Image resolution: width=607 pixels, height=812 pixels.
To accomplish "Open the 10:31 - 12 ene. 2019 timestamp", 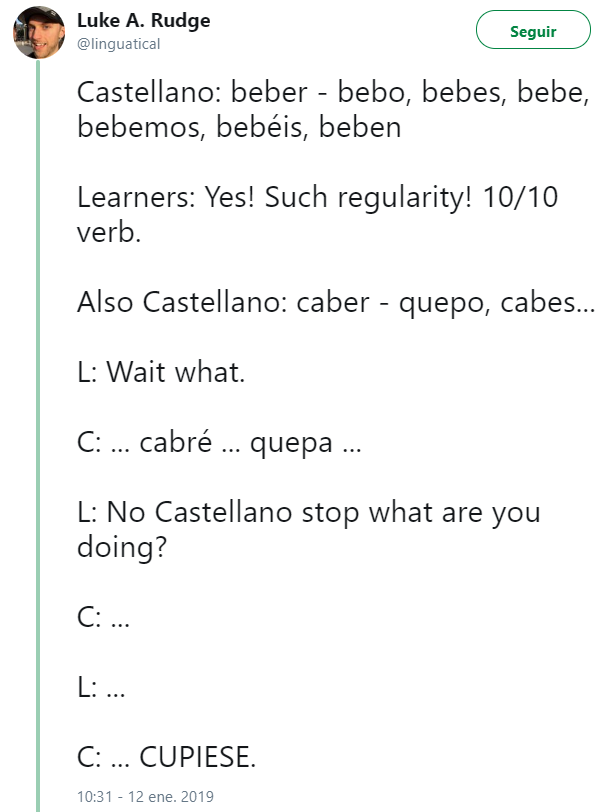I will click(x=145, y=796).
